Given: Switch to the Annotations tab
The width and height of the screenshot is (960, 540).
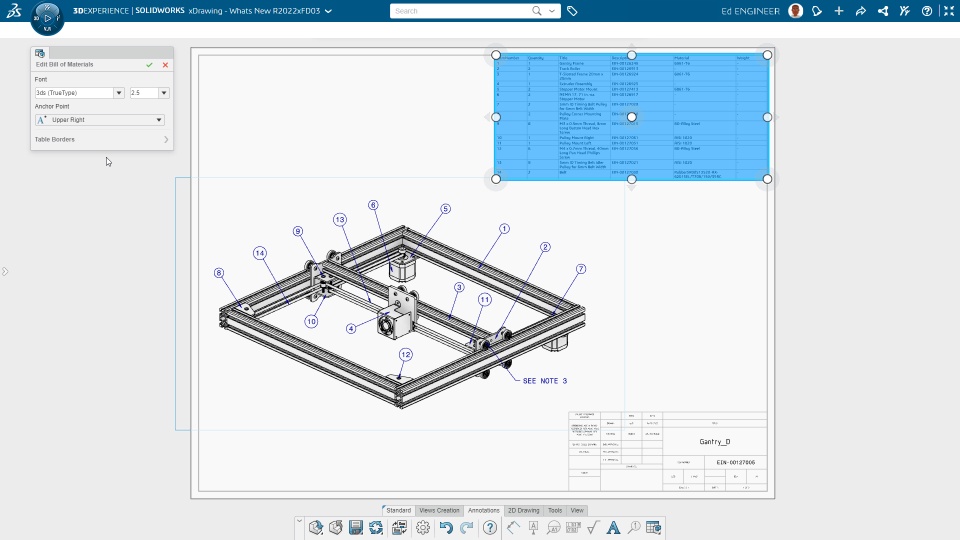Looking at the screenshot, I should coord(484,510).
